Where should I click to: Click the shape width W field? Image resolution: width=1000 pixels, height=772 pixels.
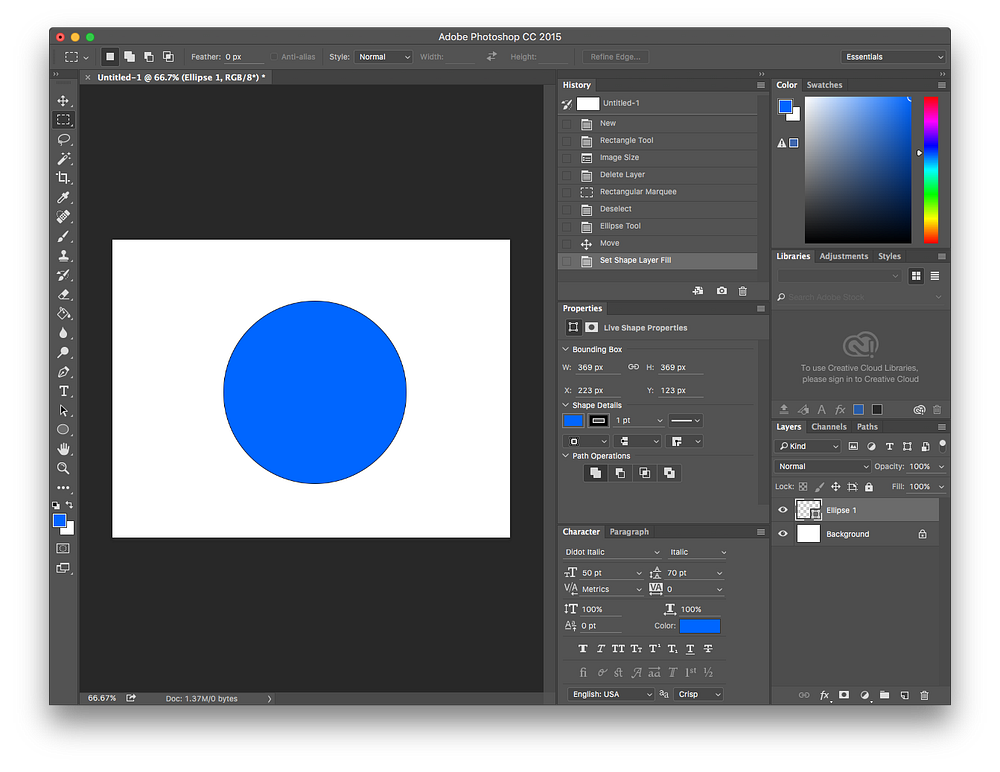[598, 367]
